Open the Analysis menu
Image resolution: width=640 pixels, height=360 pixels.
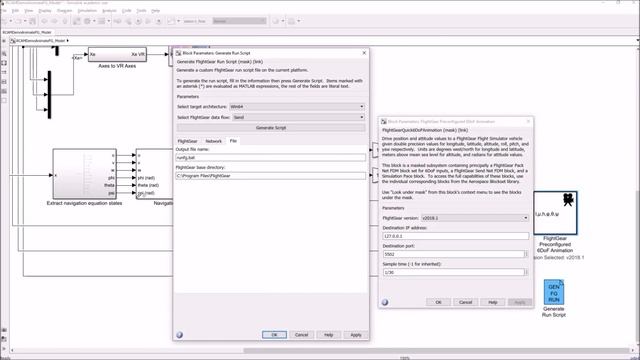(109, 11)
